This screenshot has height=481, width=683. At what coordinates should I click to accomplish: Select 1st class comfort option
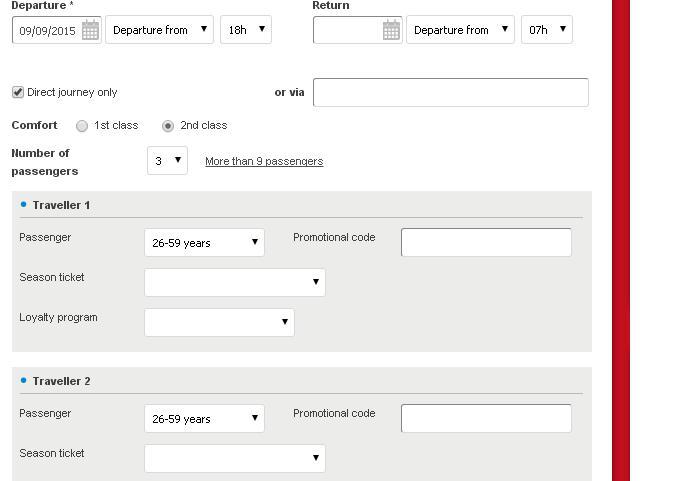pyautogui.click(x=82, y=126)
